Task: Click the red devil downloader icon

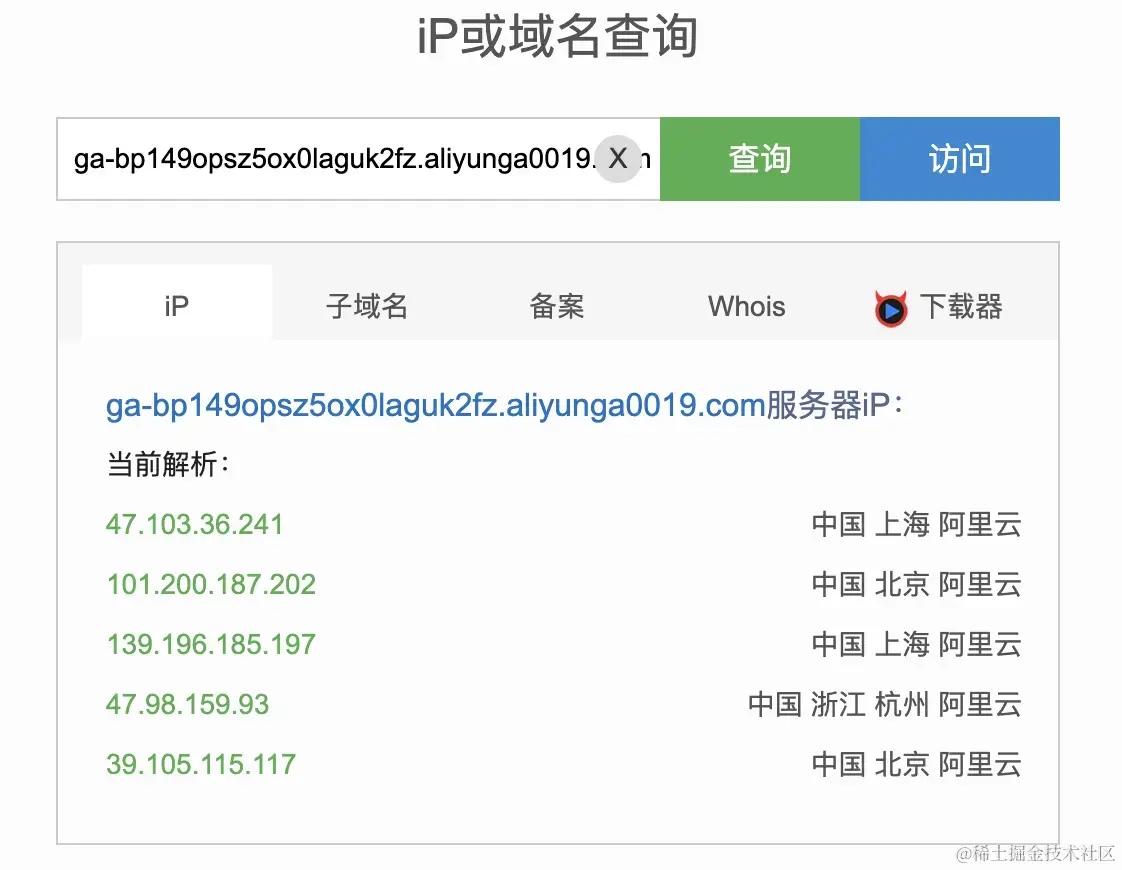Action: (891, 308)
